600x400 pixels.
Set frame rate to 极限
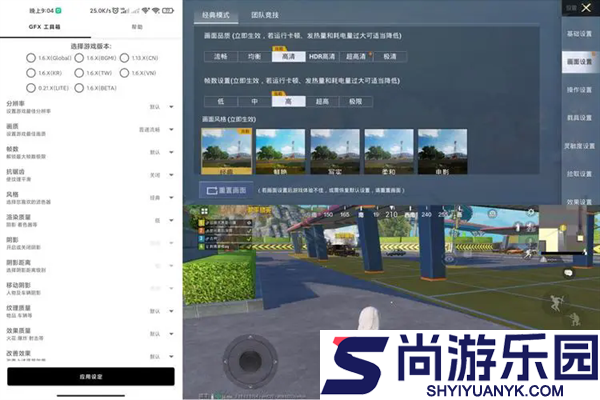(356, 101)
